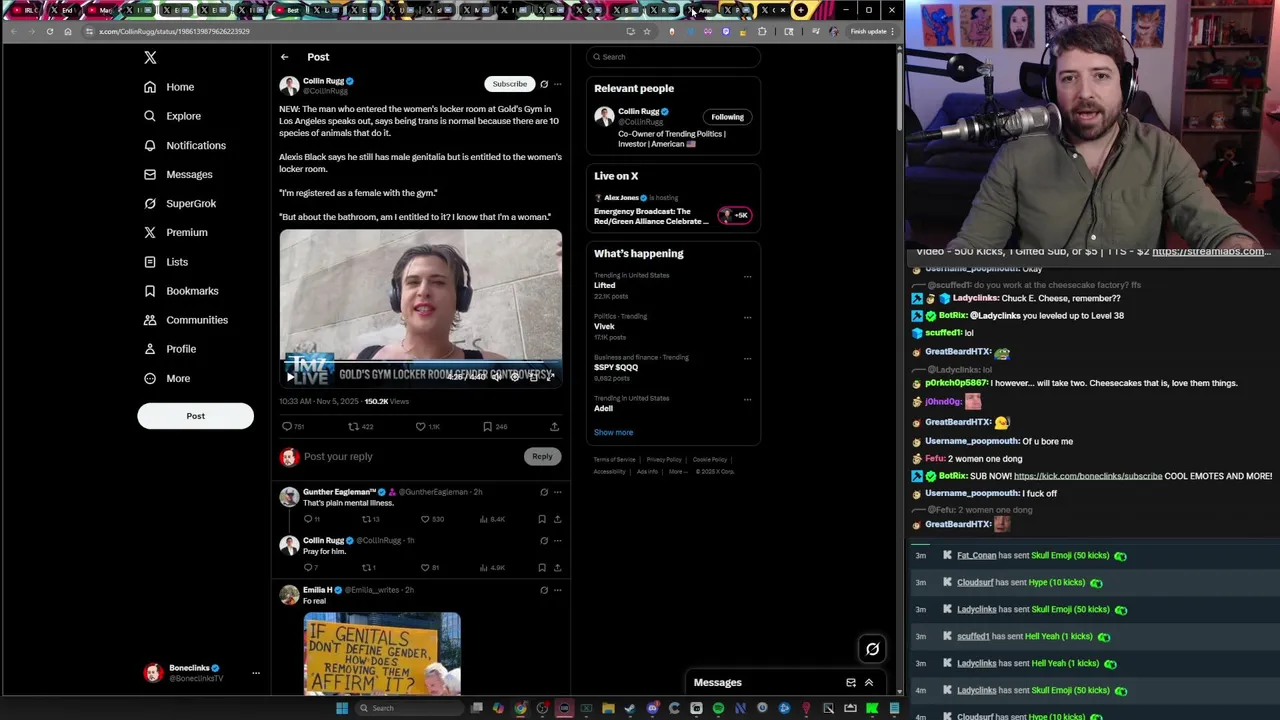The image size is (1280, 720).
Task: Bookmark the 'Pray for him.' reply
Action: 542,568
